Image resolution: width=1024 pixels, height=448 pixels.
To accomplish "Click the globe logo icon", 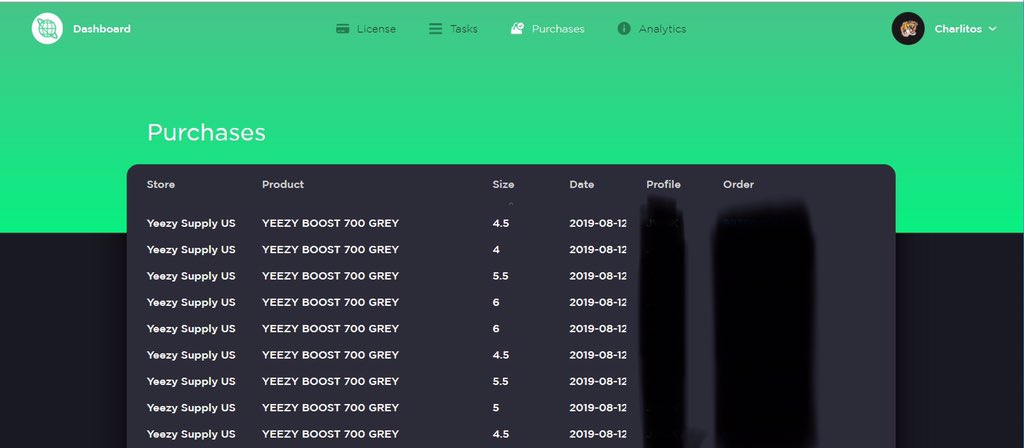I will click(47, 29).
